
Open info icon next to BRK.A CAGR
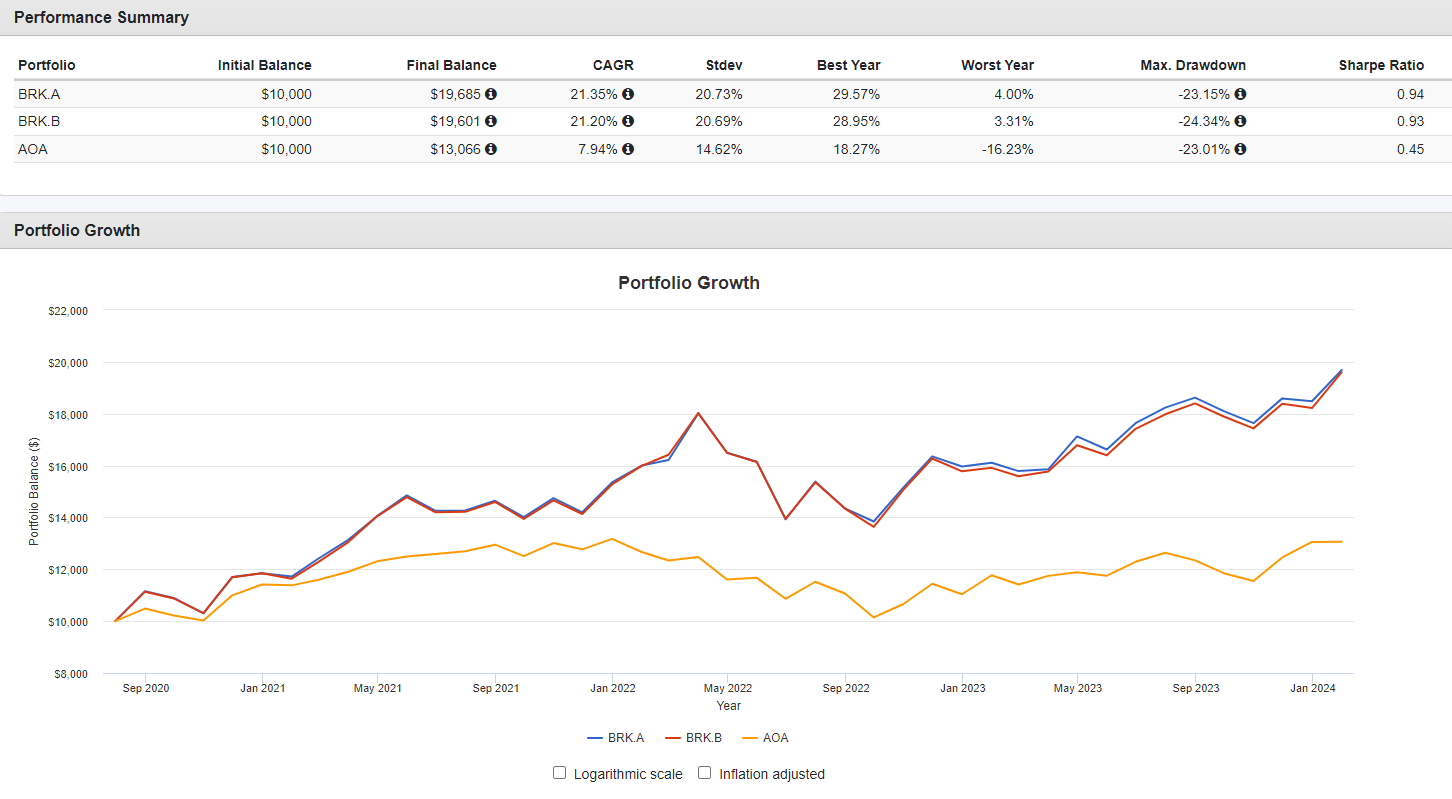pos(628,94)
